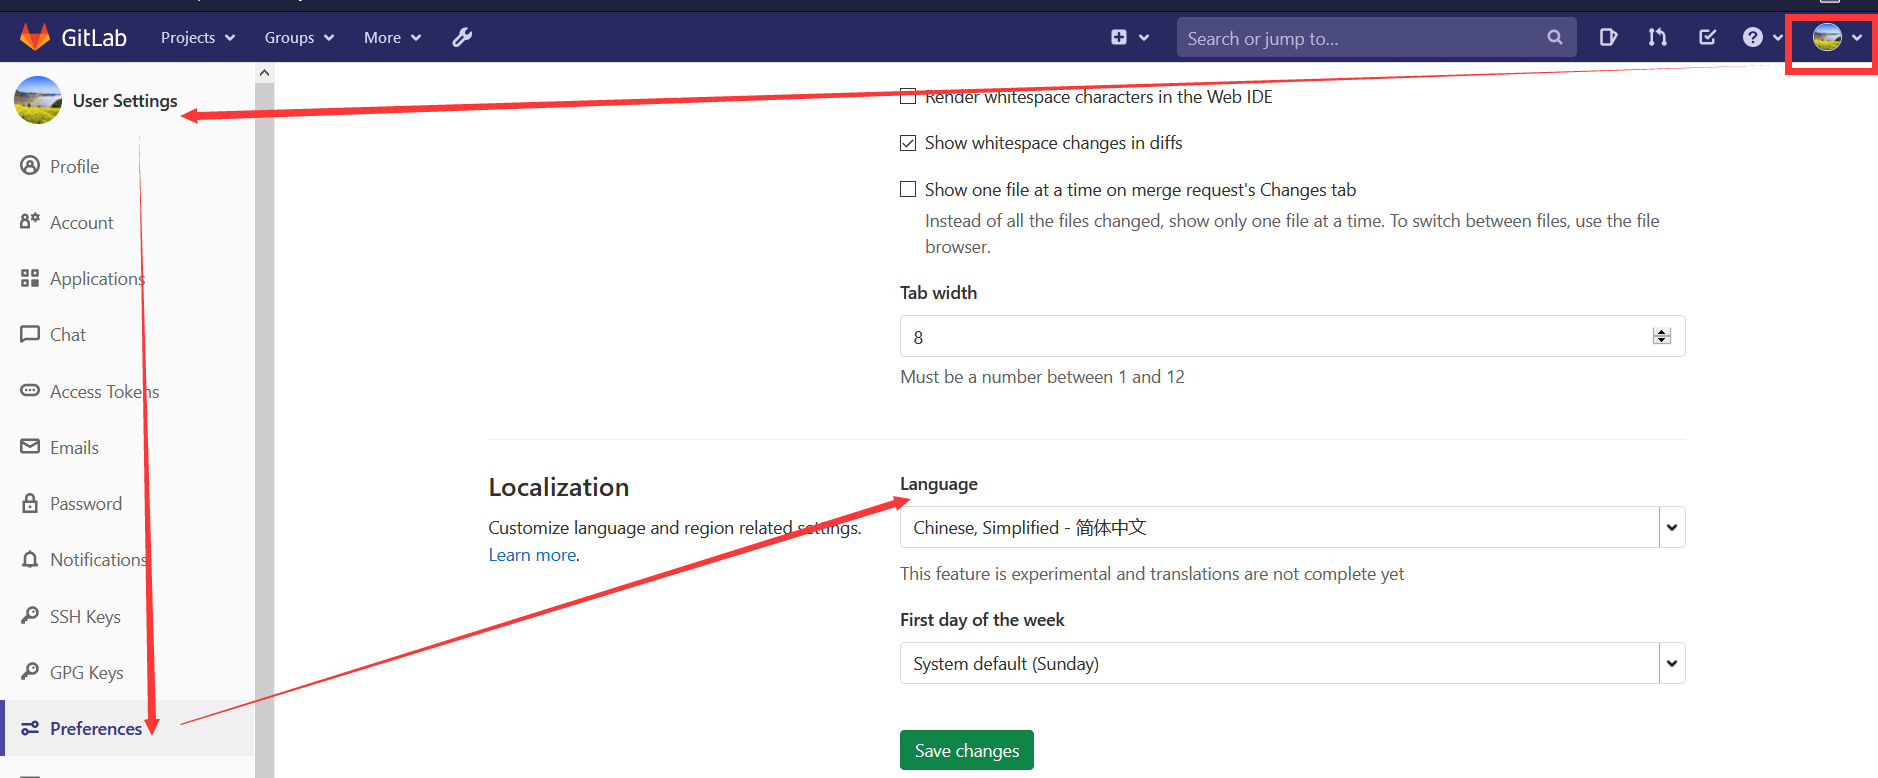Screen dimensions: 1878x778
Task: Open the Merge requests icon
Action: click(x=1657, y=37)
